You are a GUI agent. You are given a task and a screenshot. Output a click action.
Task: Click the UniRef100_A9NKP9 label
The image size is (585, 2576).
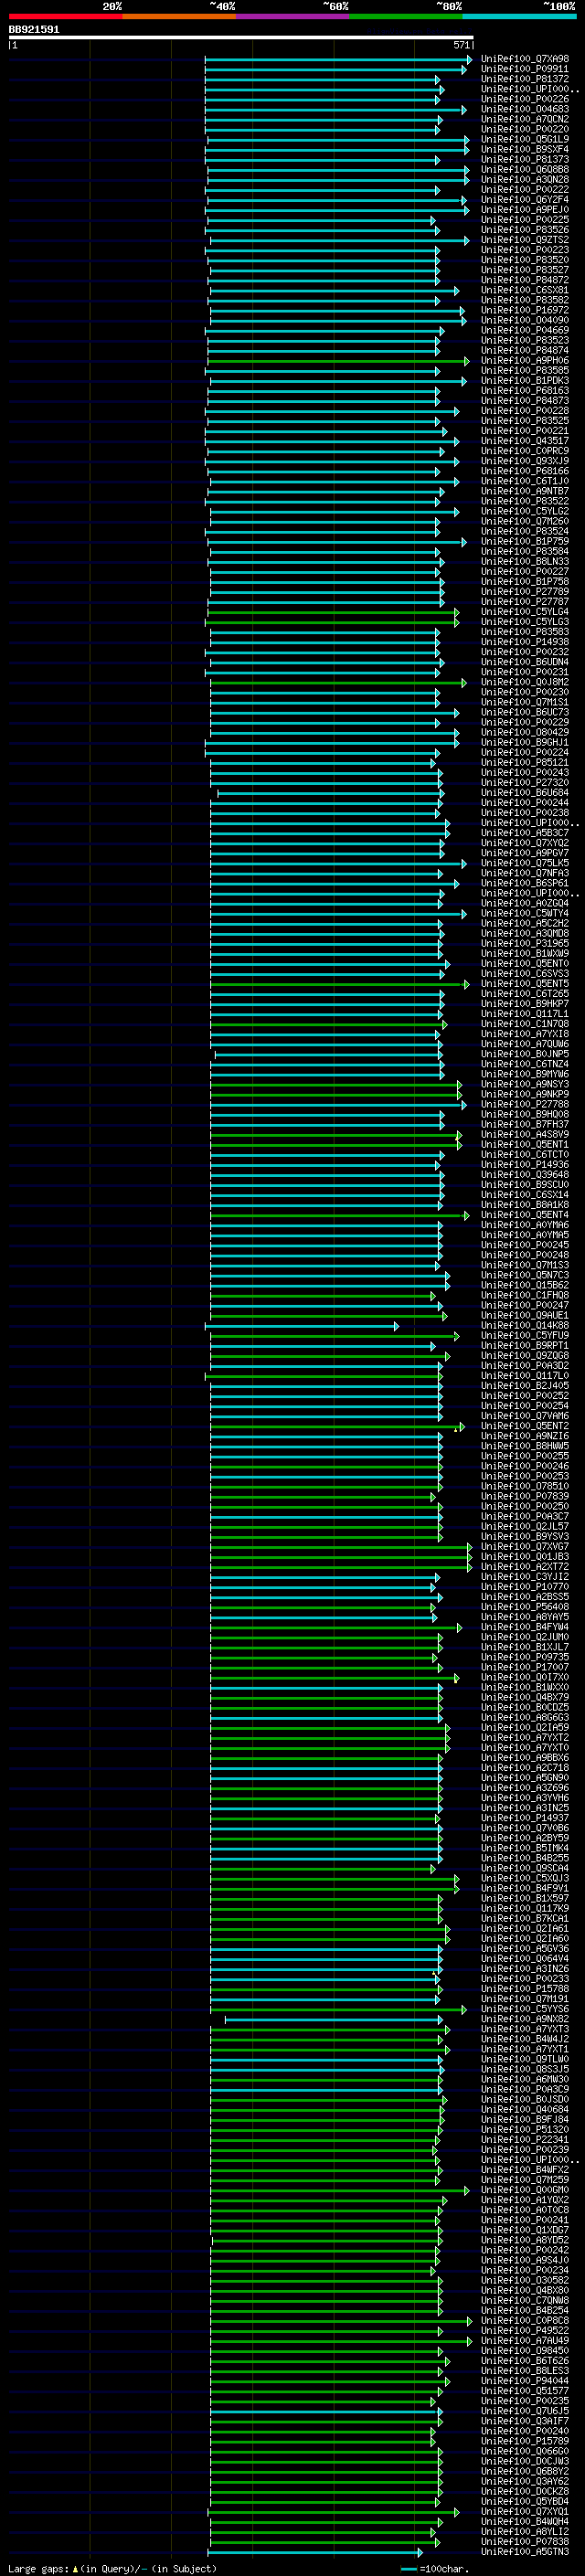pos(525,1094)
